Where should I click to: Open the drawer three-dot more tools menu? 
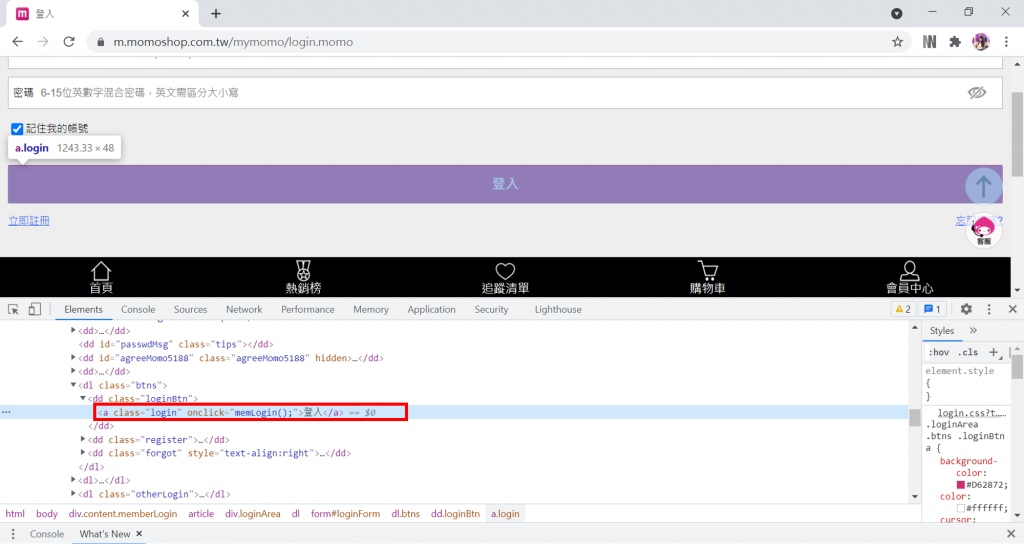[x=12, y=534]
